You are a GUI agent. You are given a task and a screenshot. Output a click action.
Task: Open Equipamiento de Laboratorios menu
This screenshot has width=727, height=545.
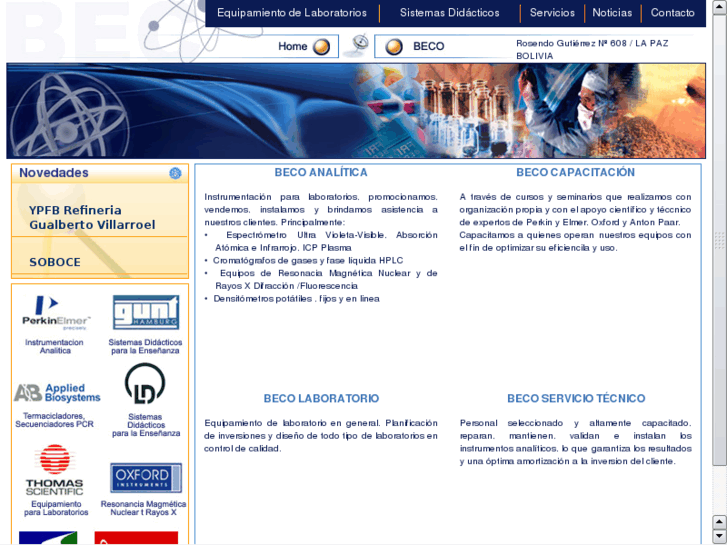292,13
